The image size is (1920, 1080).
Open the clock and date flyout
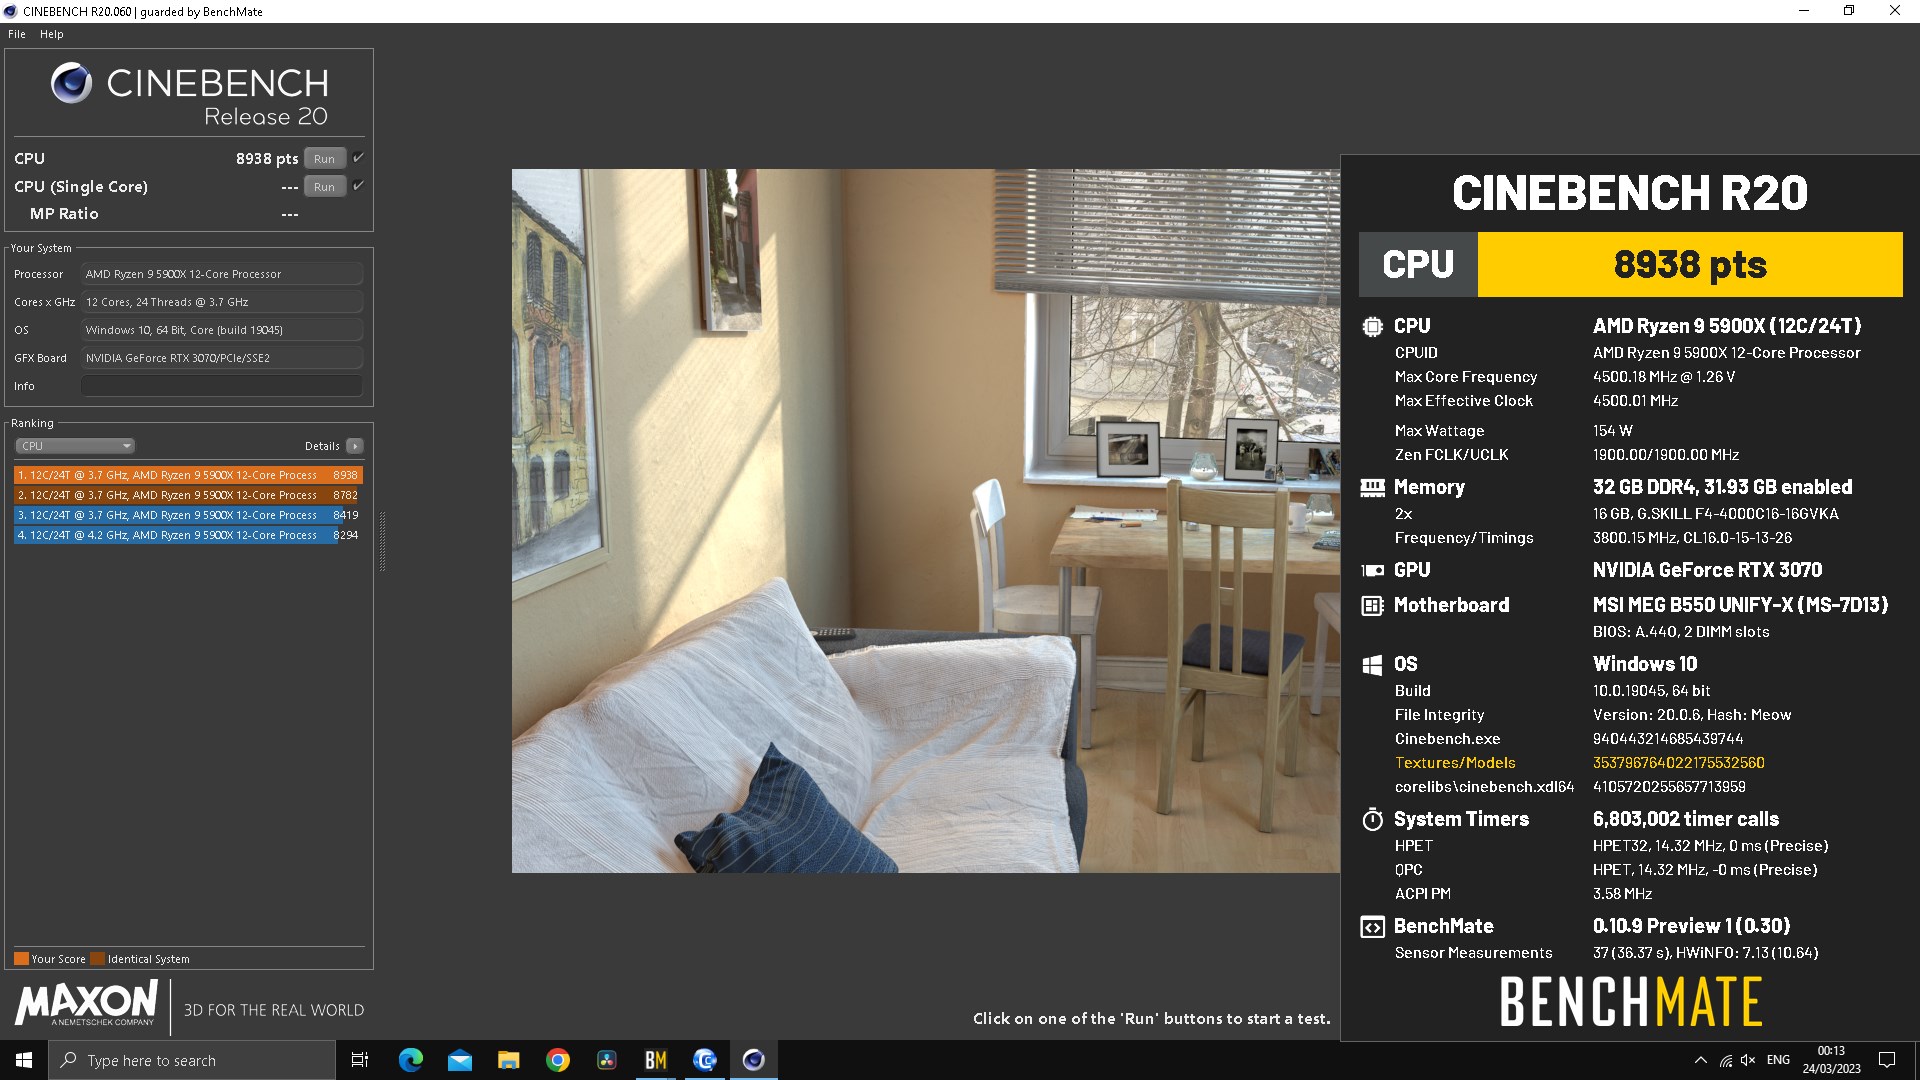coord(1831,1060)
